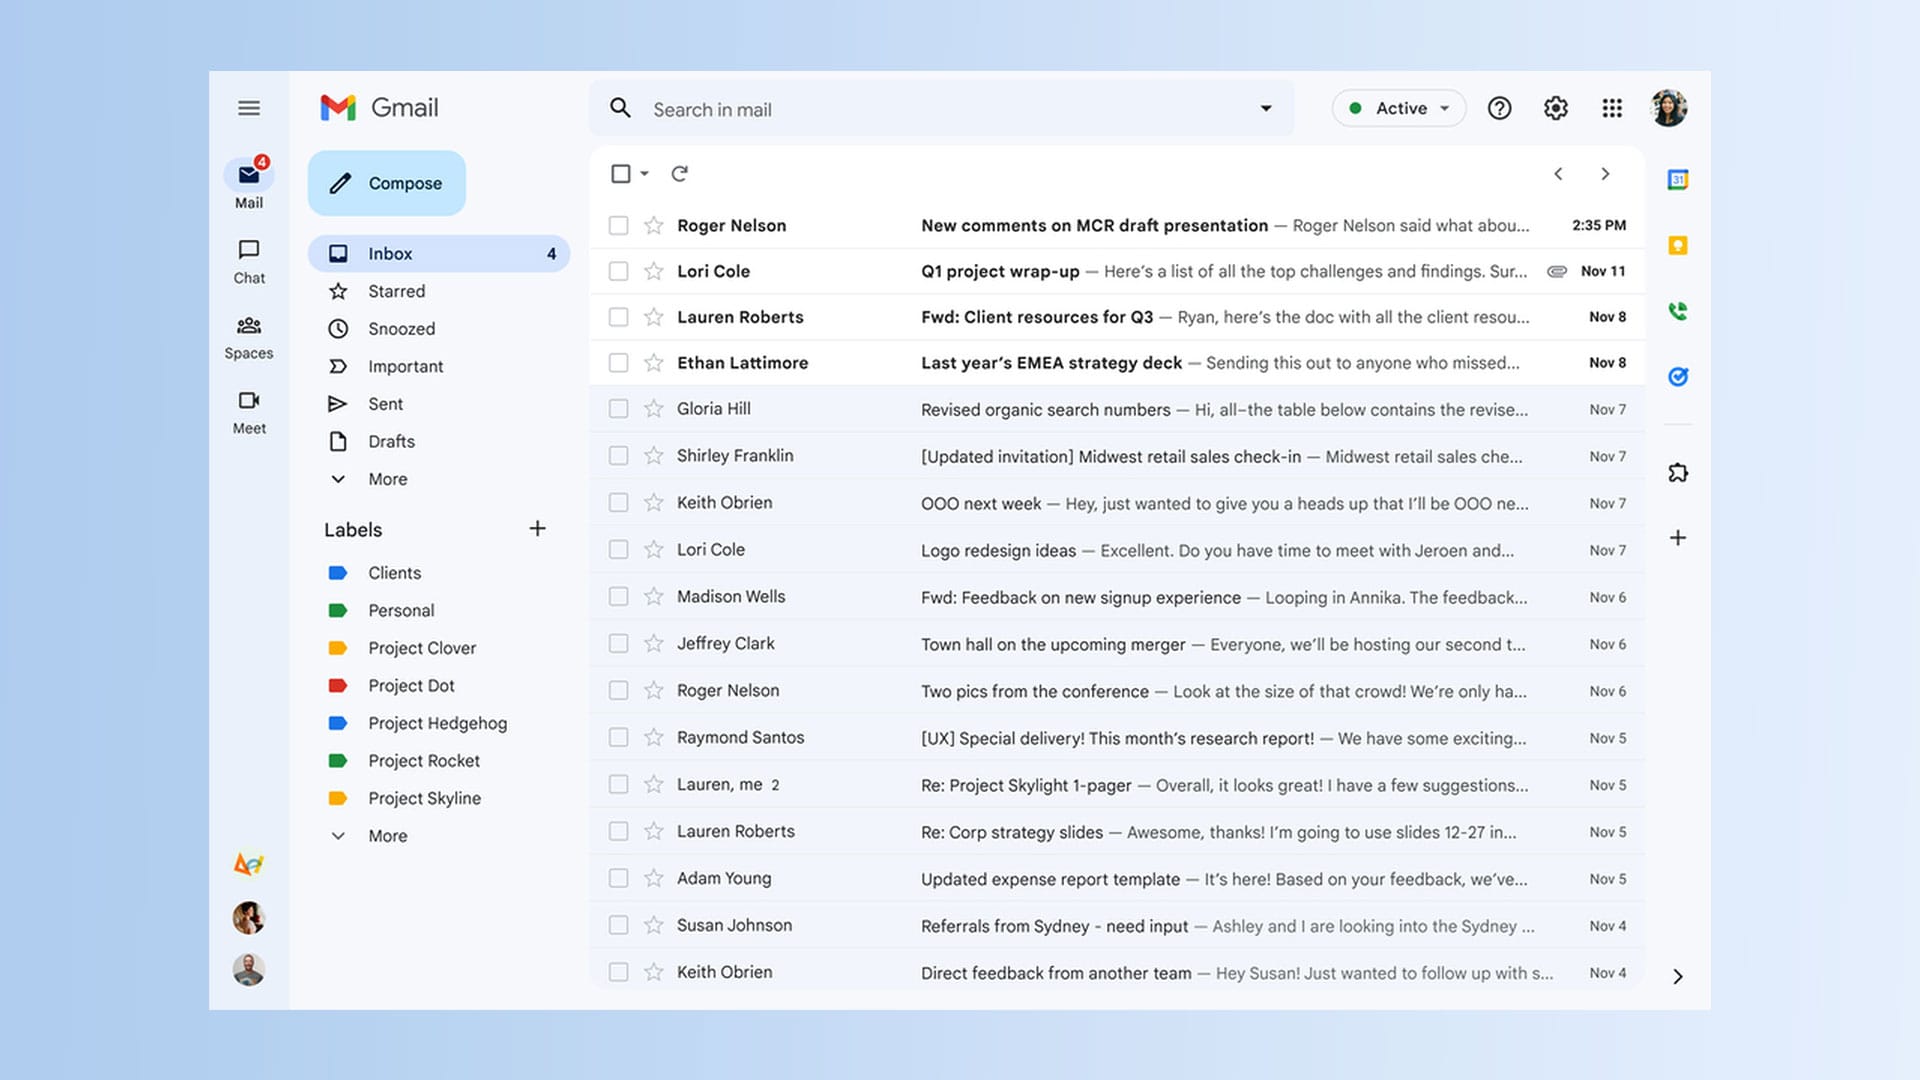The width and height of the screenshot is (1920, 1080).
Task: Click the Settings gear icon
Action: (1557, 108)
